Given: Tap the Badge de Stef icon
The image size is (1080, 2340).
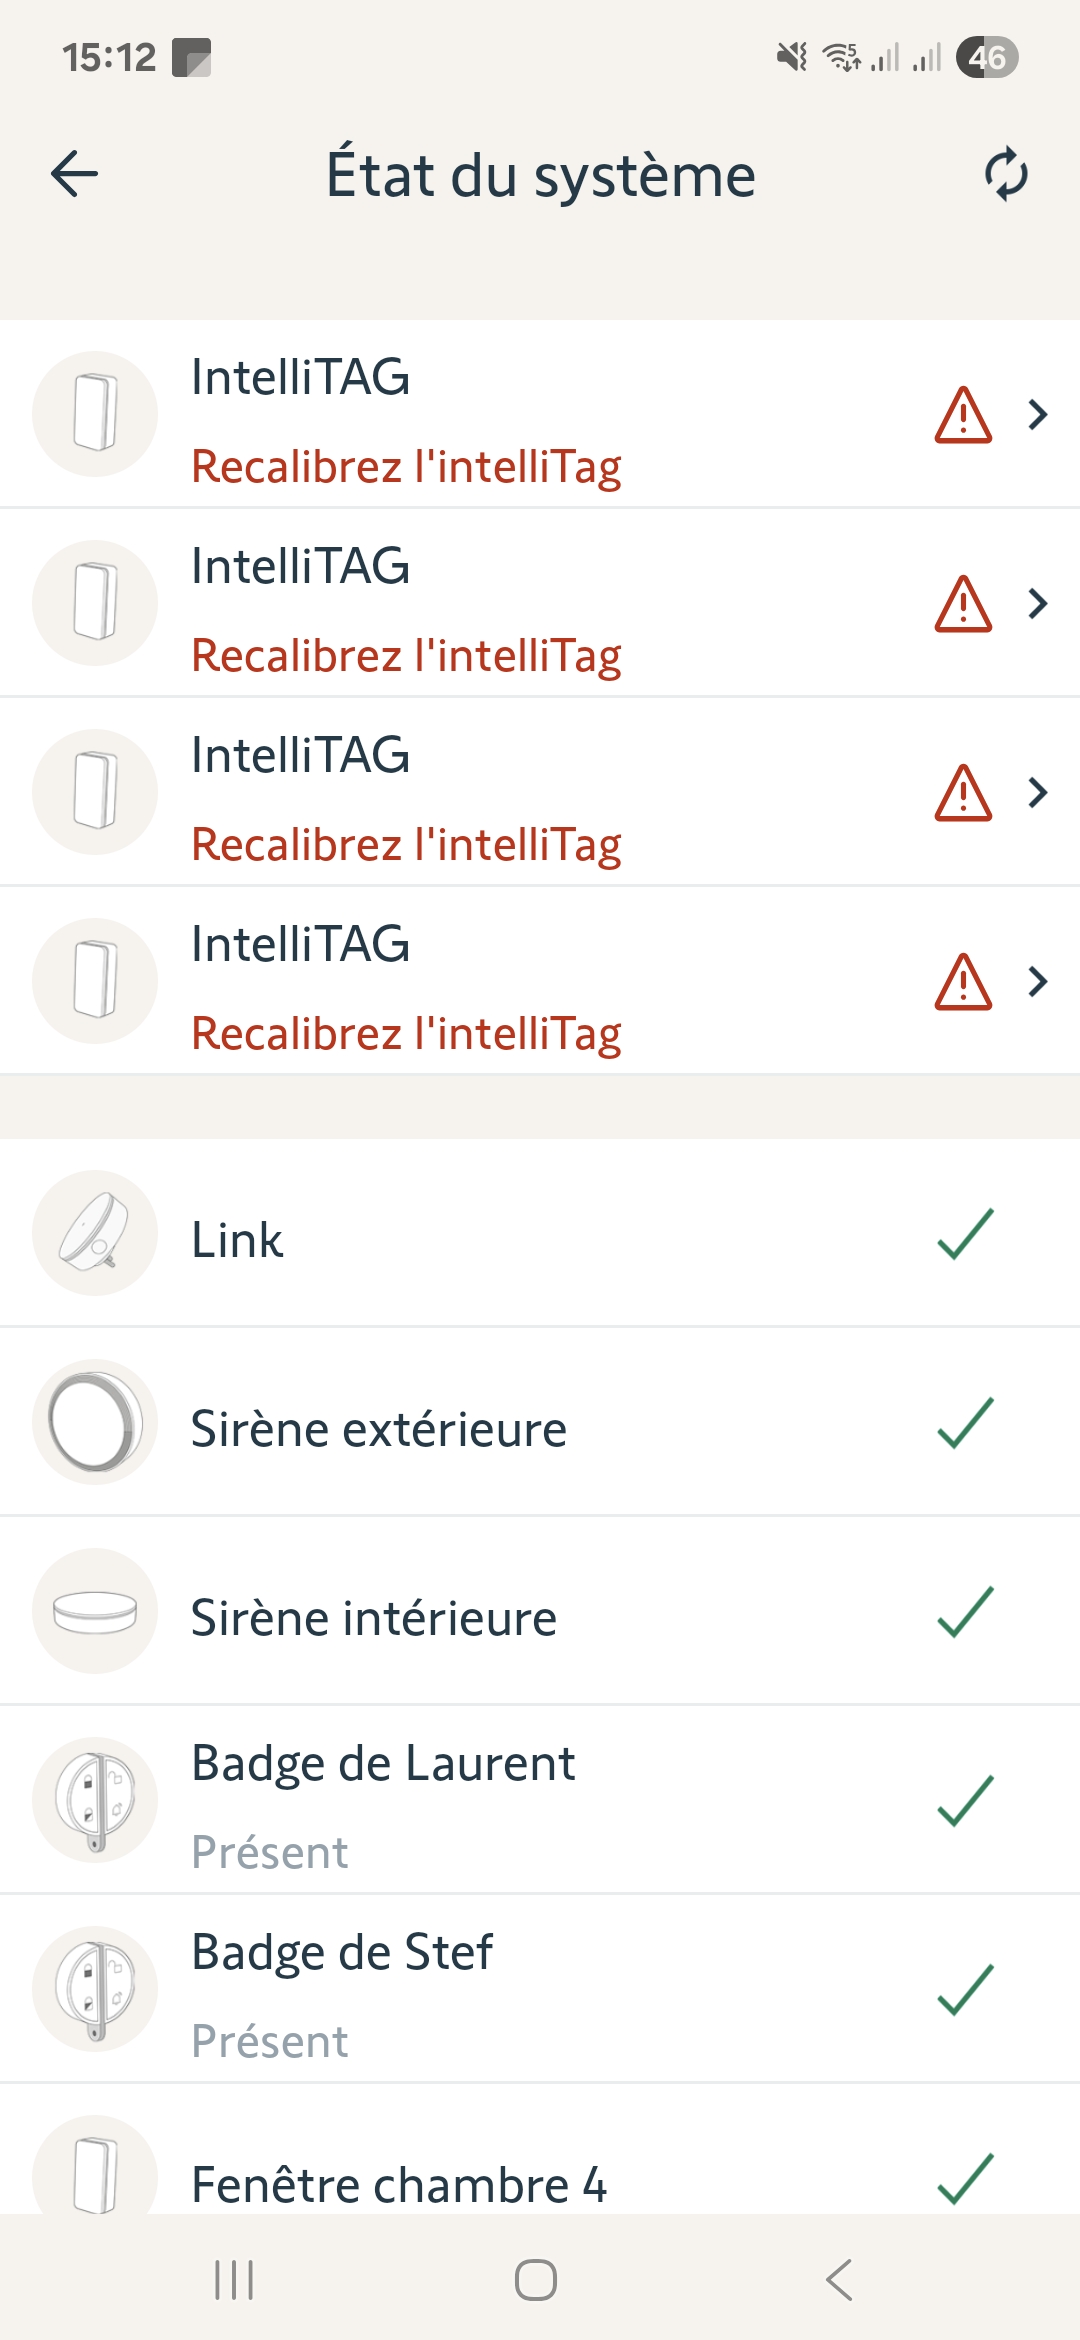Looking at the screenshot, I should pos(95,1989).
